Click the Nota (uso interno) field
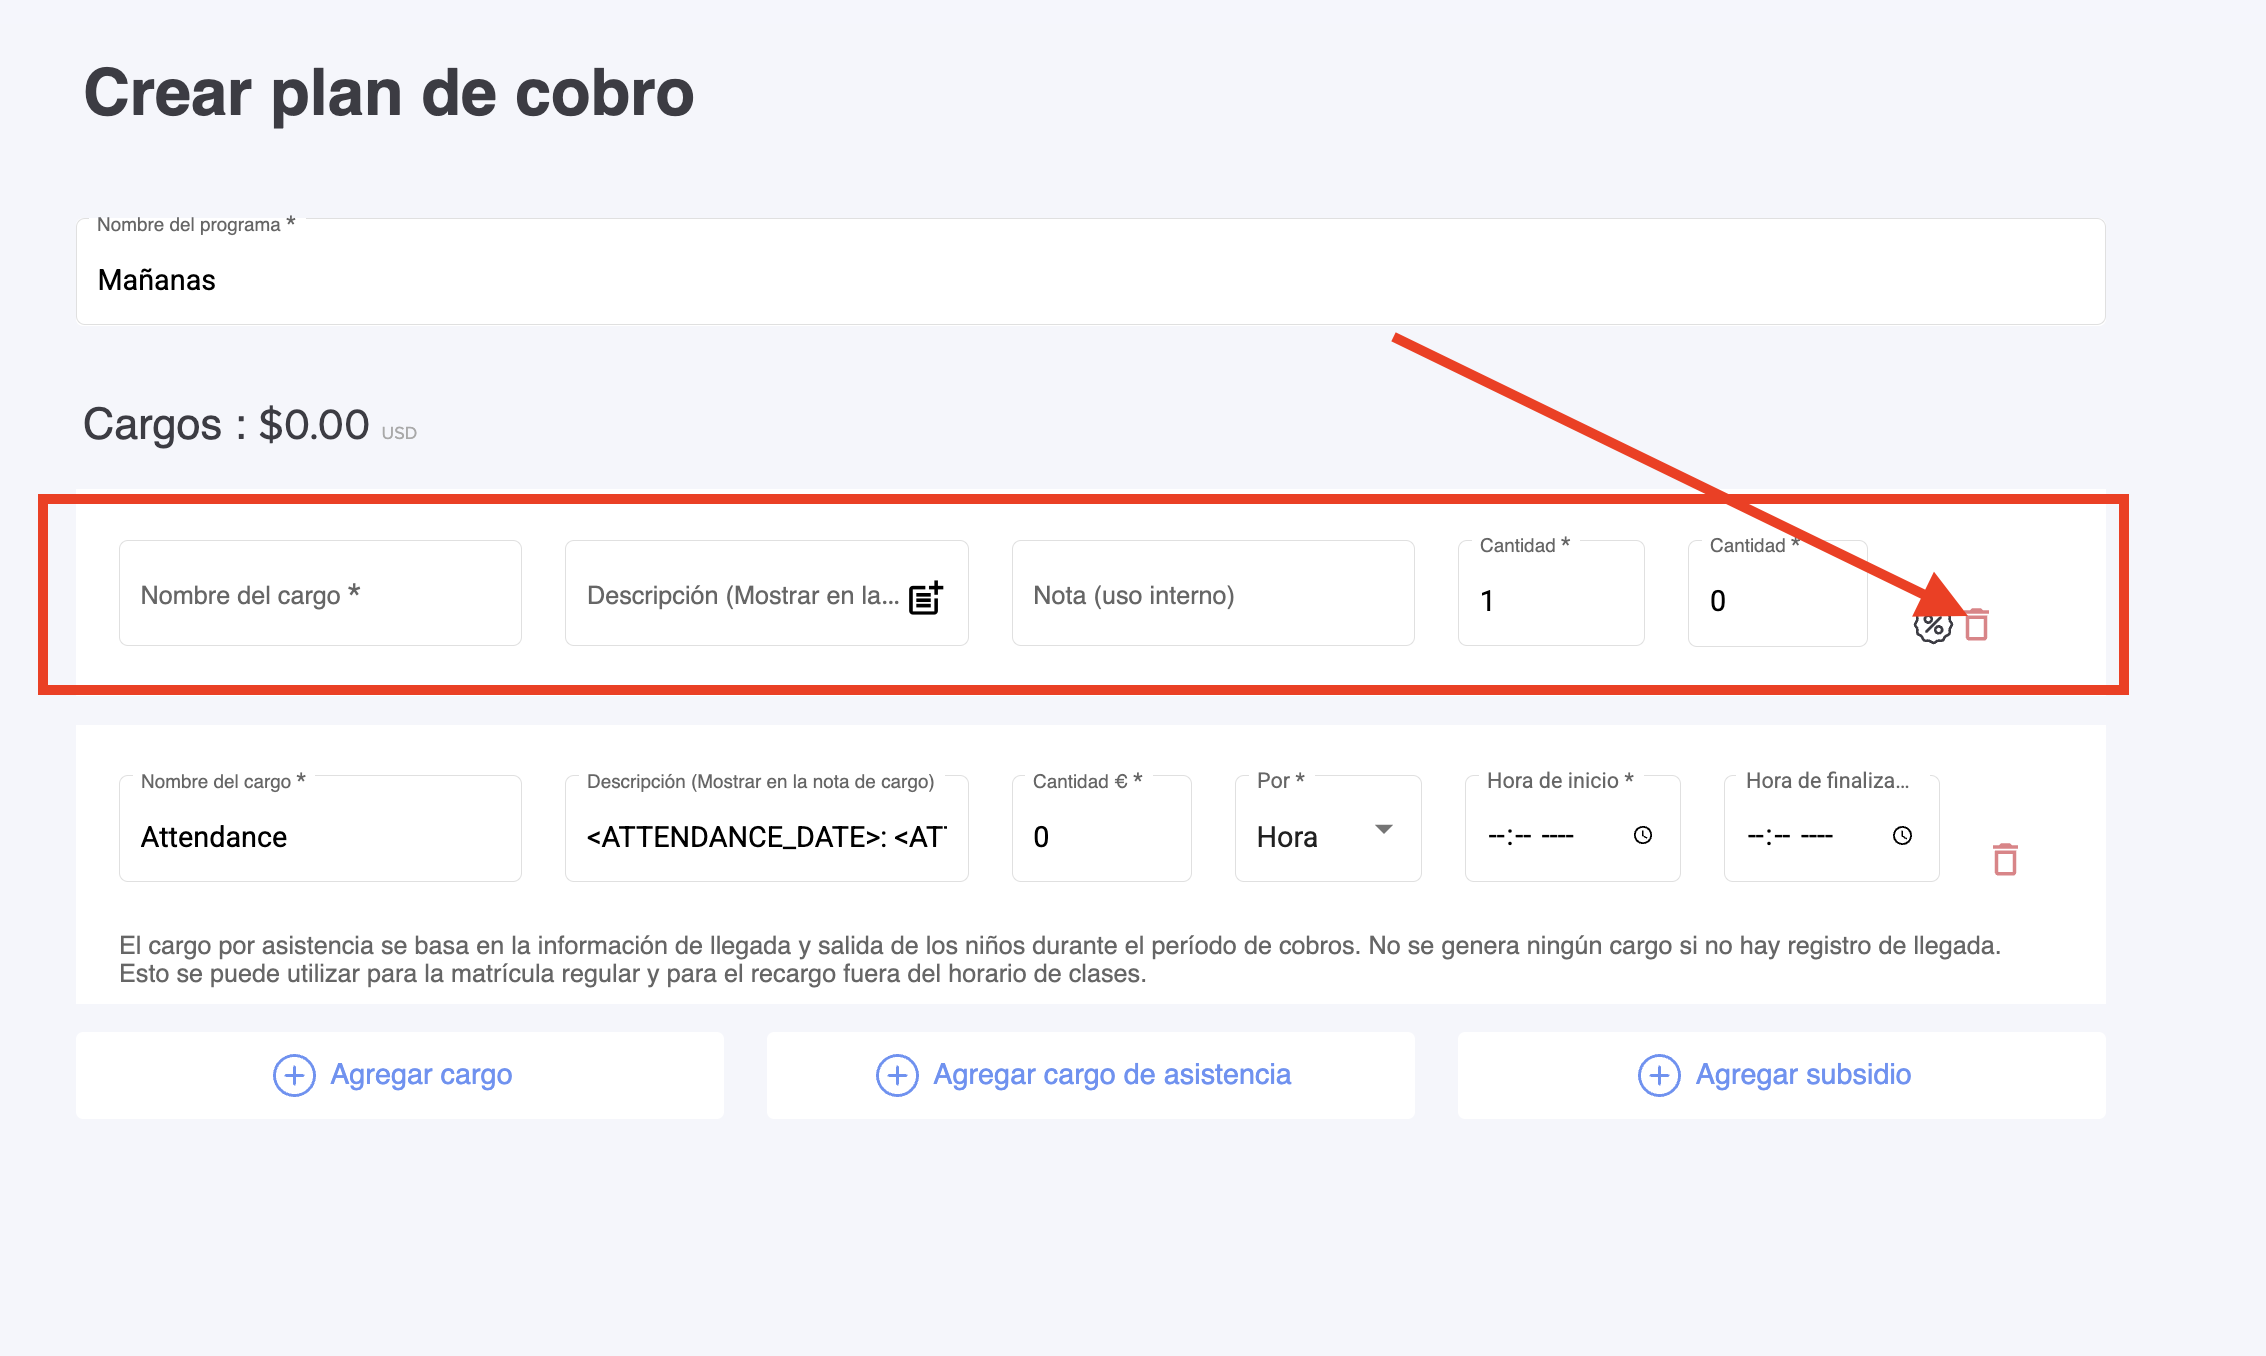This screenshot has height=1356, width=2266. (1212, 595)
